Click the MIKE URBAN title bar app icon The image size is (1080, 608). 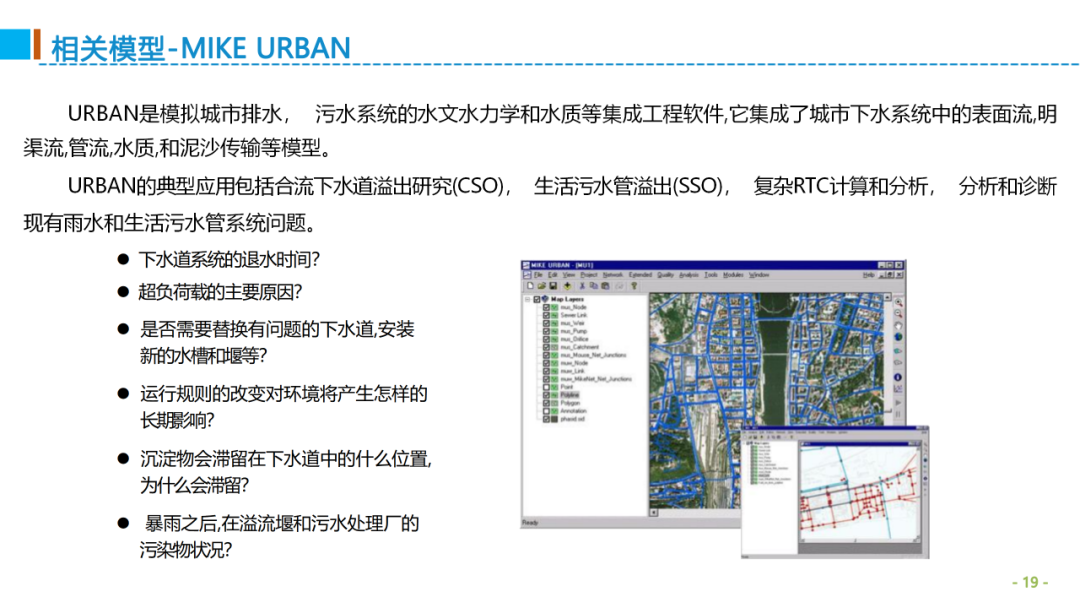point(526,265)
